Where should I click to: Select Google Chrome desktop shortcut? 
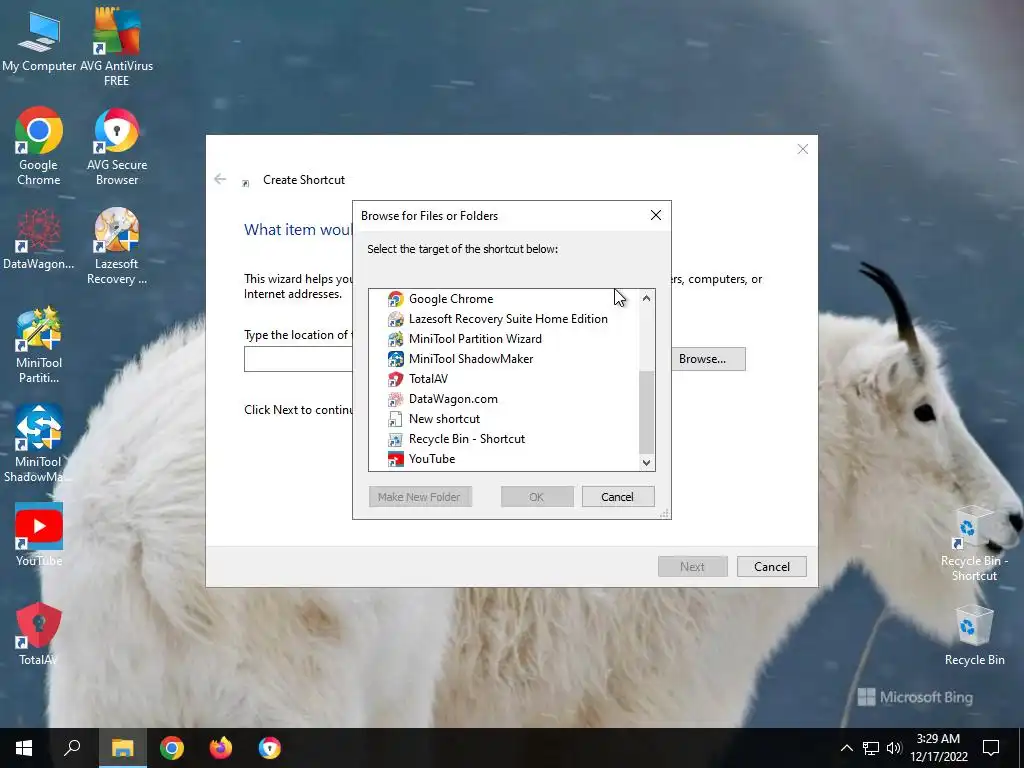pyautogui.click(x=39, y=146)
